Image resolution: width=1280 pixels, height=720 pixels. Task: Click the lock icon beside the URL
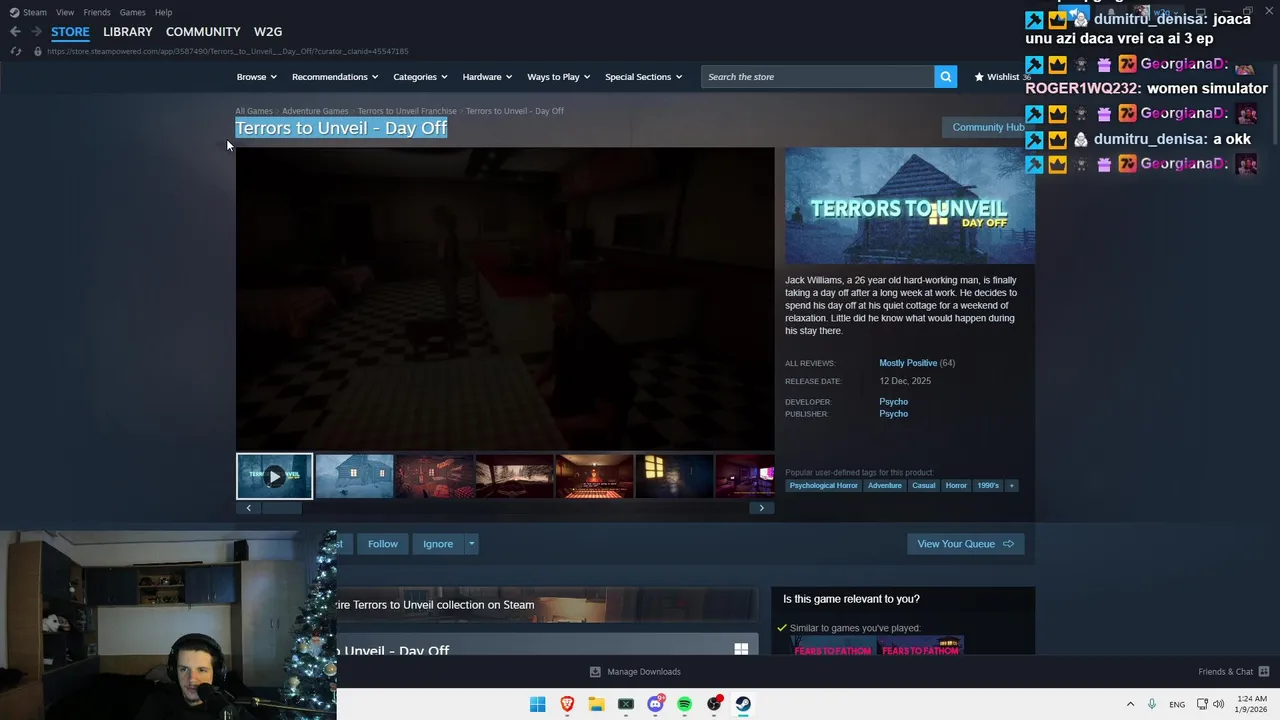pos(37,51)
